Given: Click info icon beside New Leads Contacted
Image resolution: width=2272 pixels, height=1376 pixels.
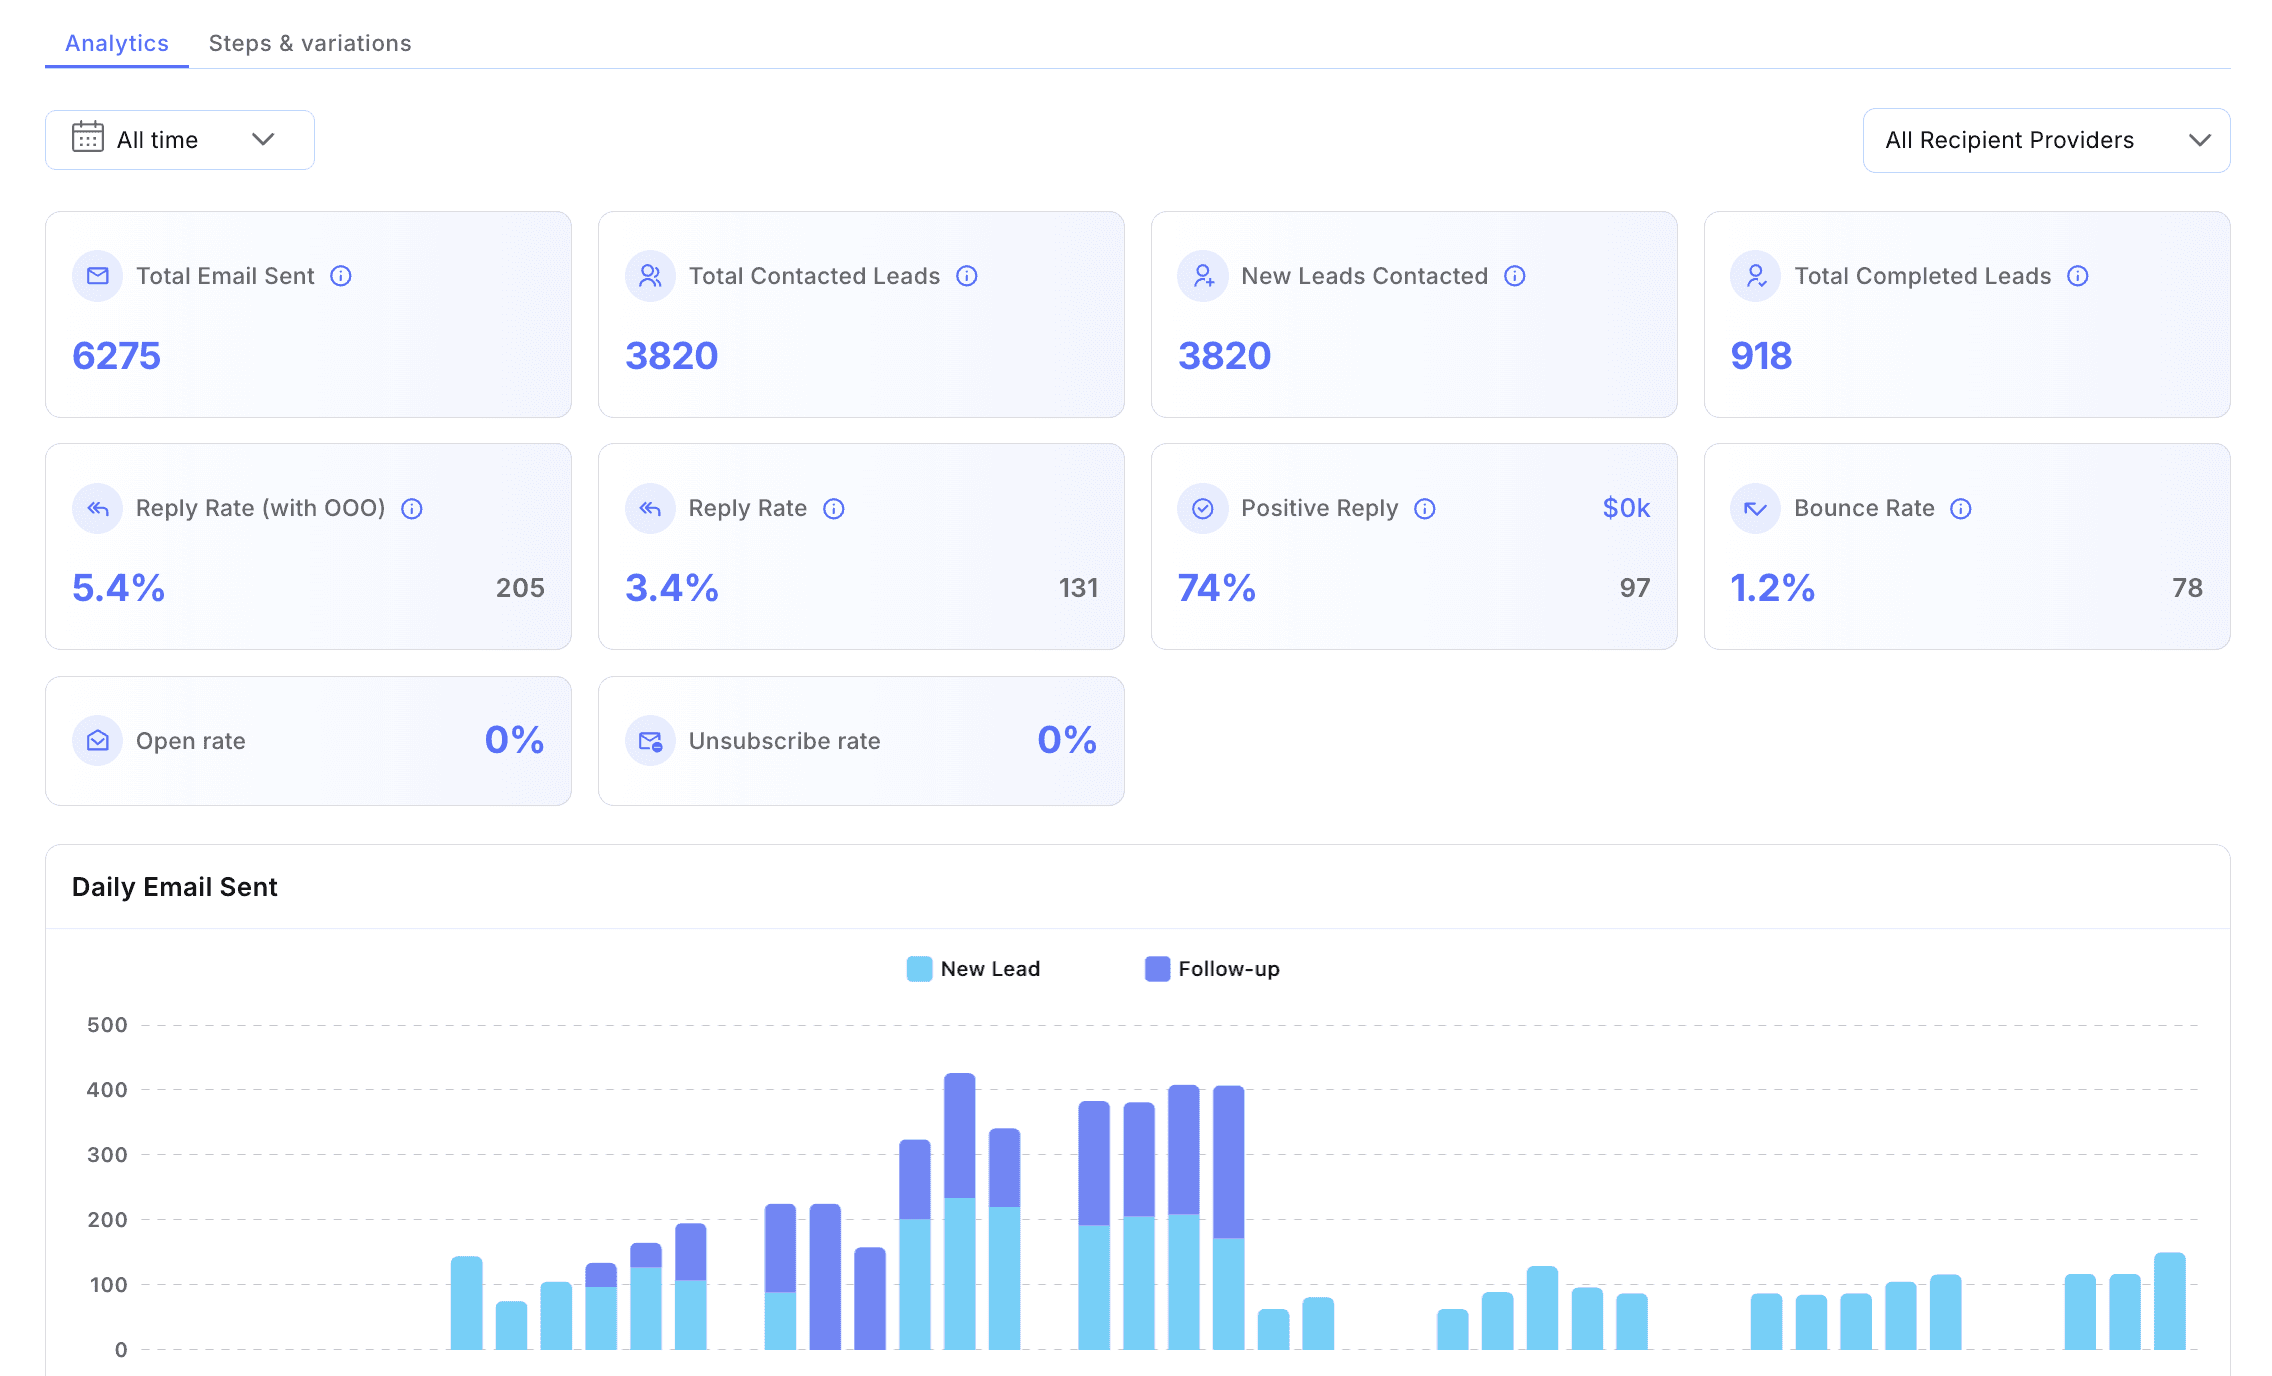Looking at the screenshot, I should click(1515, 276).
